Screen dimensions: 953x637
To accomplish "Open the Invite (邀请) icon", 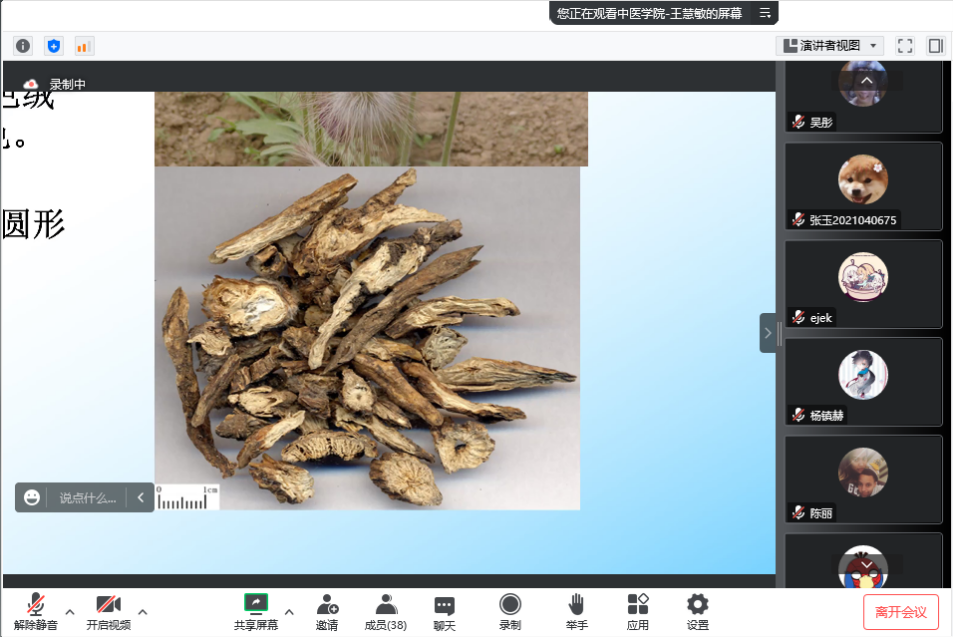I will 327,611.
